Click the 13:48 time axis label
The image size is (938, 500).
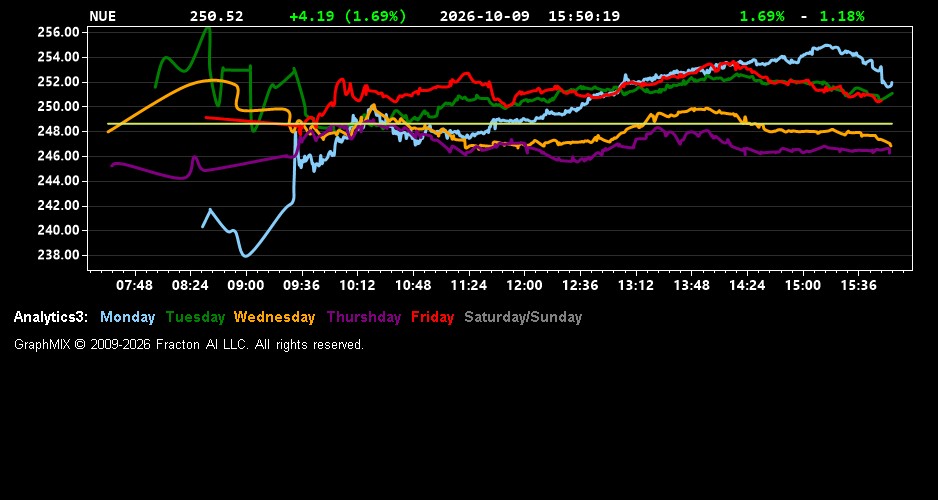point(692,285)
